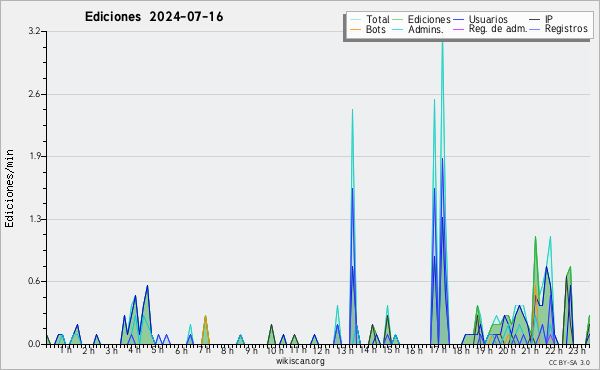Image resolution: width=600 pixels, height=370 pixels.
Task: Click the Total legend color line
Action: click(355, 20)
